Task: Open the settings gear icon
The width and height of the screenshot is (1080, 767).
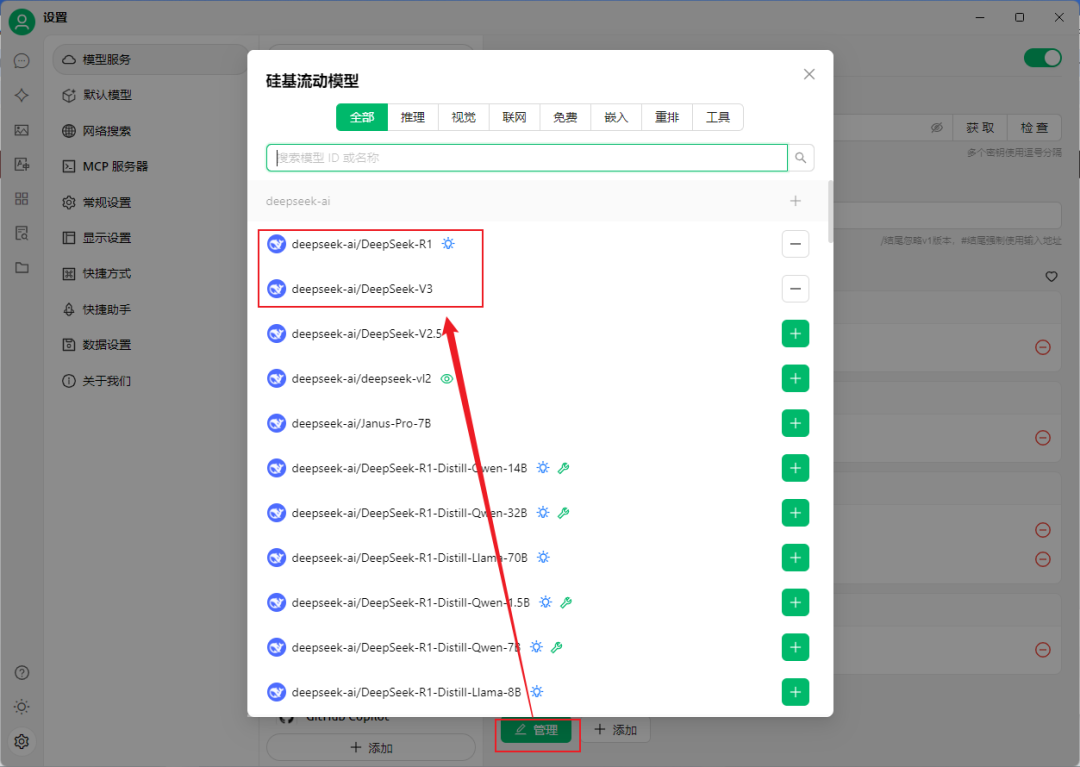Action: click(x=21, y=742)
